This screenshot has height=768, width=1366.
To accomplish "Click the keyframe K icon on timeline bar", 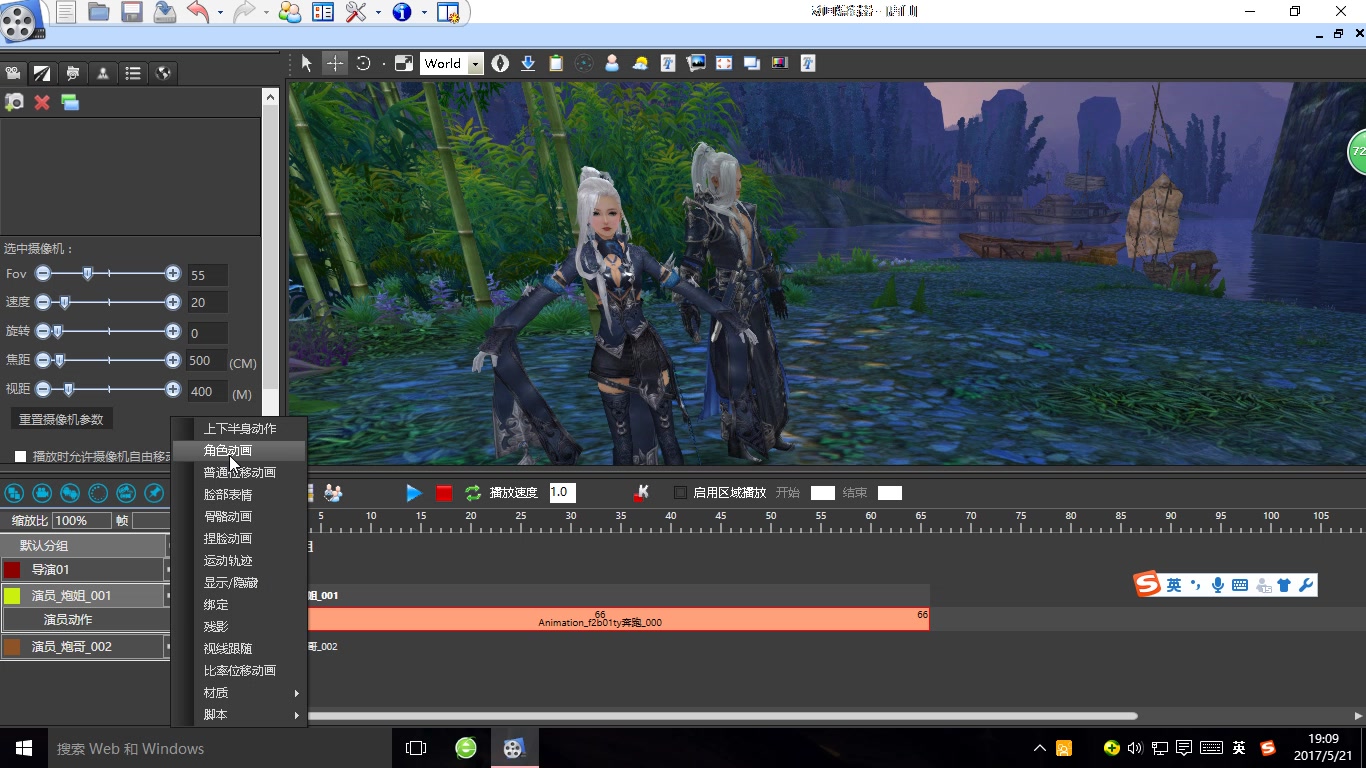I will tap(641, 493).
